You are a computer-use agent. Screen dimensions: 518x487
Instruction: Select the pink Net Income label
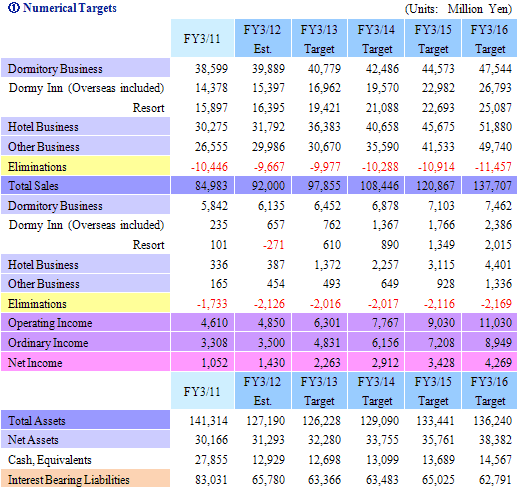(x=85, y=362)
